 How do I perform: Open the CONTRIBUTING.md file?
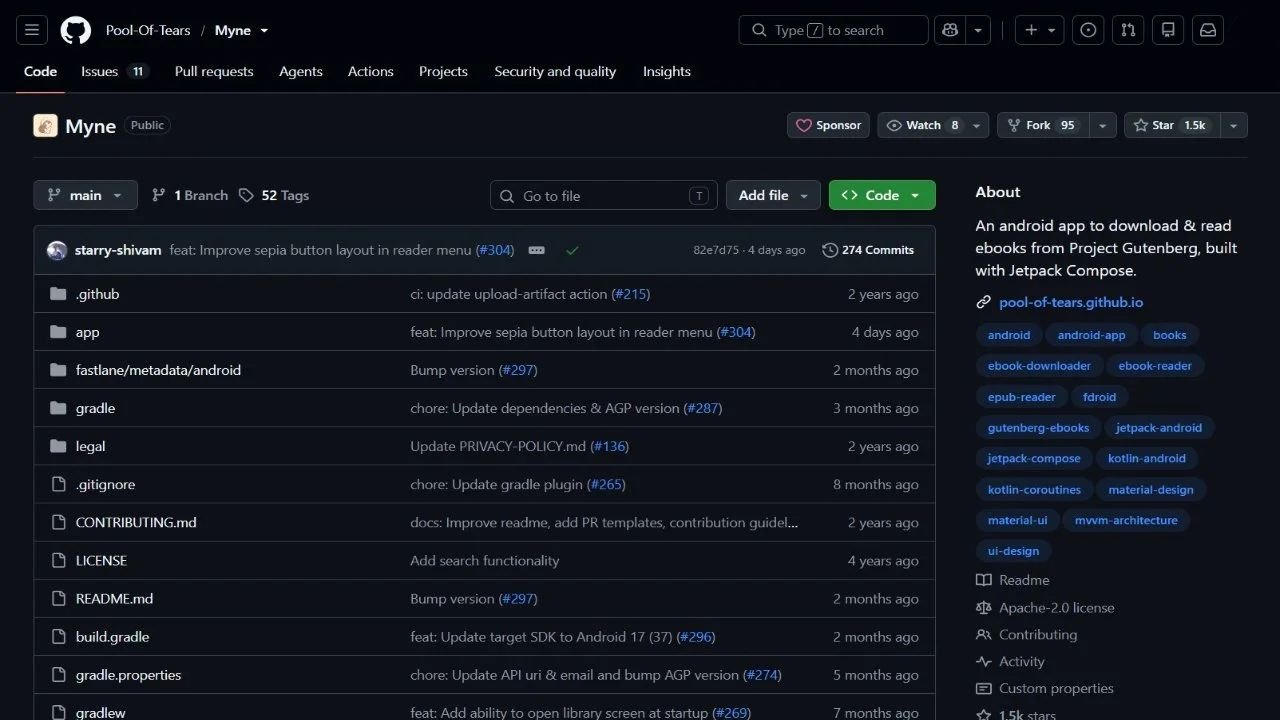pos(136,522)
